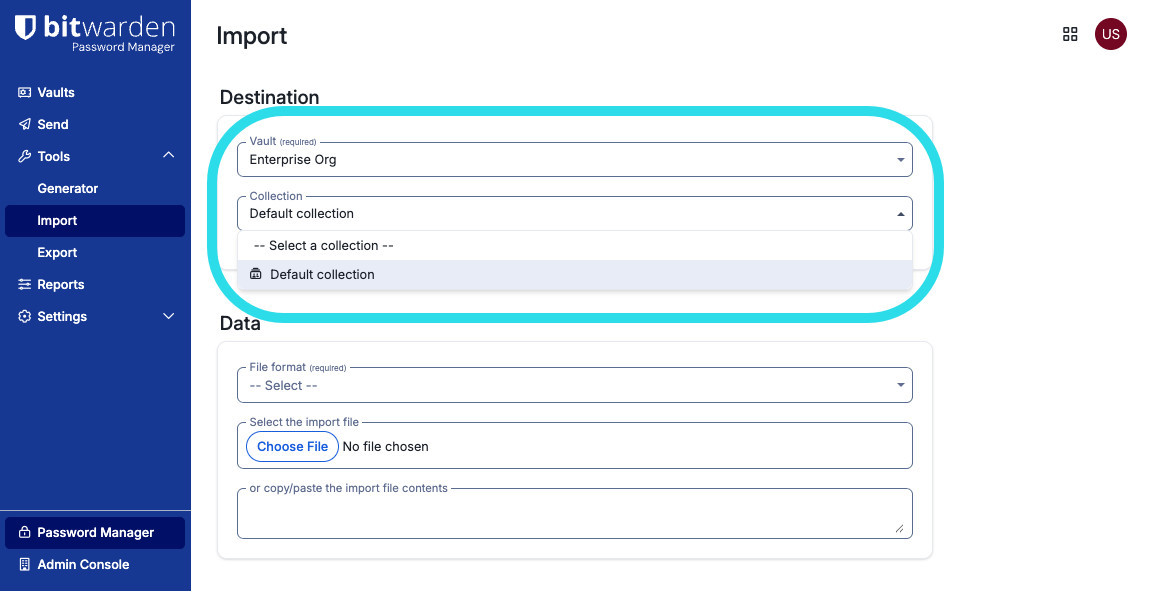Click the Send paper plane icon
This screenshot has height=591, width=1156.
click(25, 124)
